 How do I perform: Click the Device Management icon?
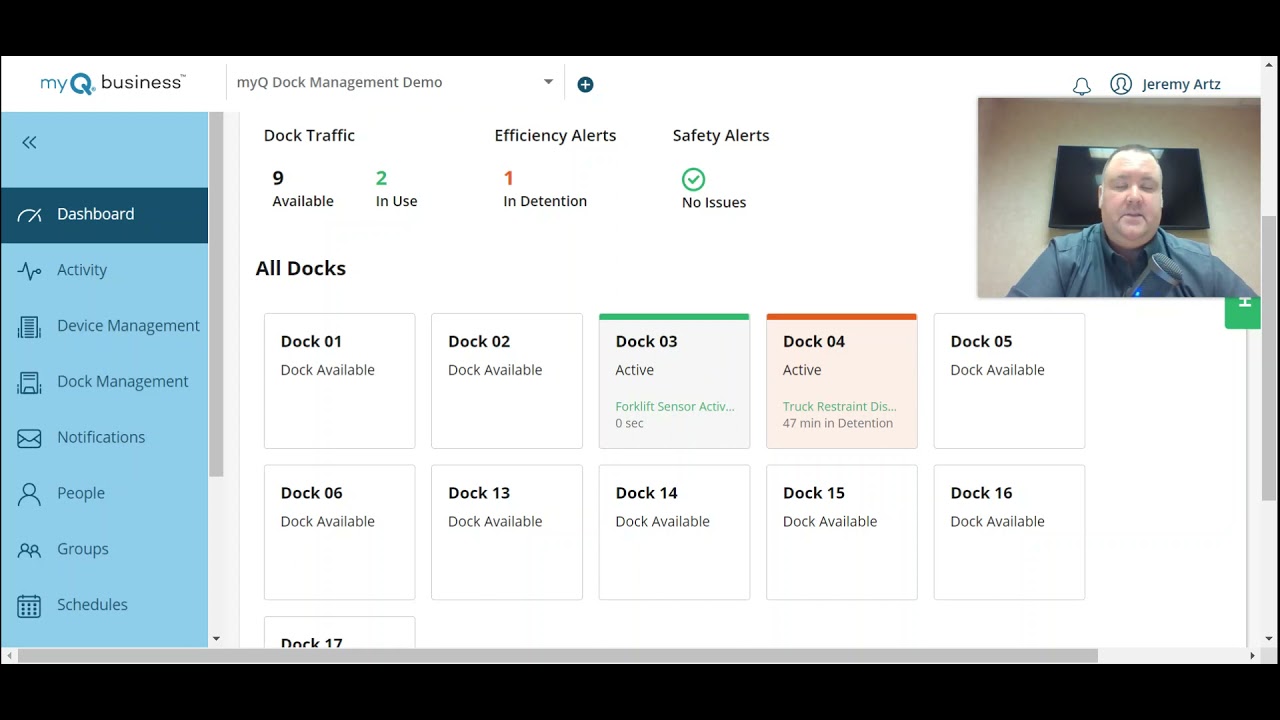coord(29,327)
